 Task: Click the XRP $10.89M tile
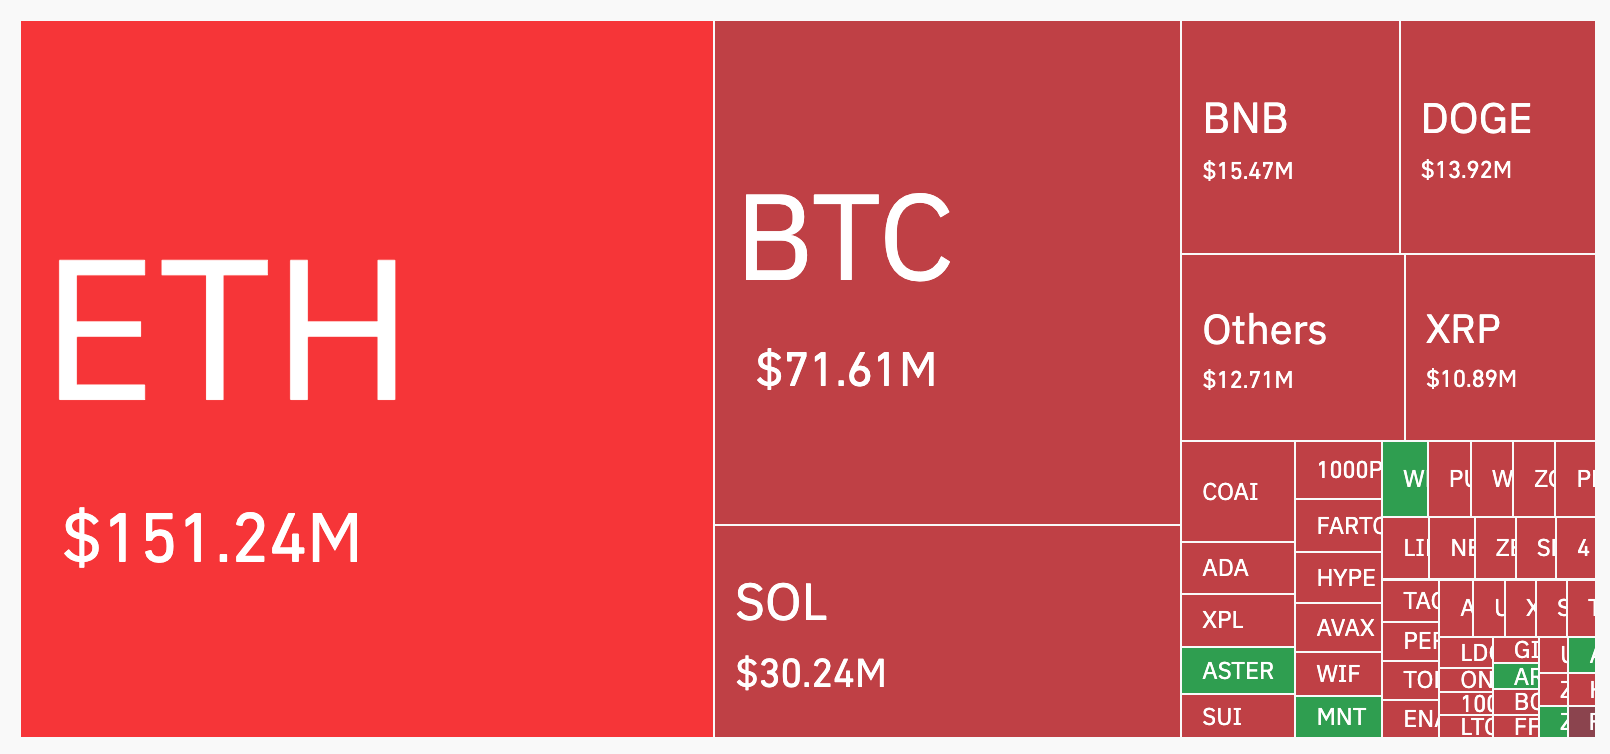pos(1499,347)
